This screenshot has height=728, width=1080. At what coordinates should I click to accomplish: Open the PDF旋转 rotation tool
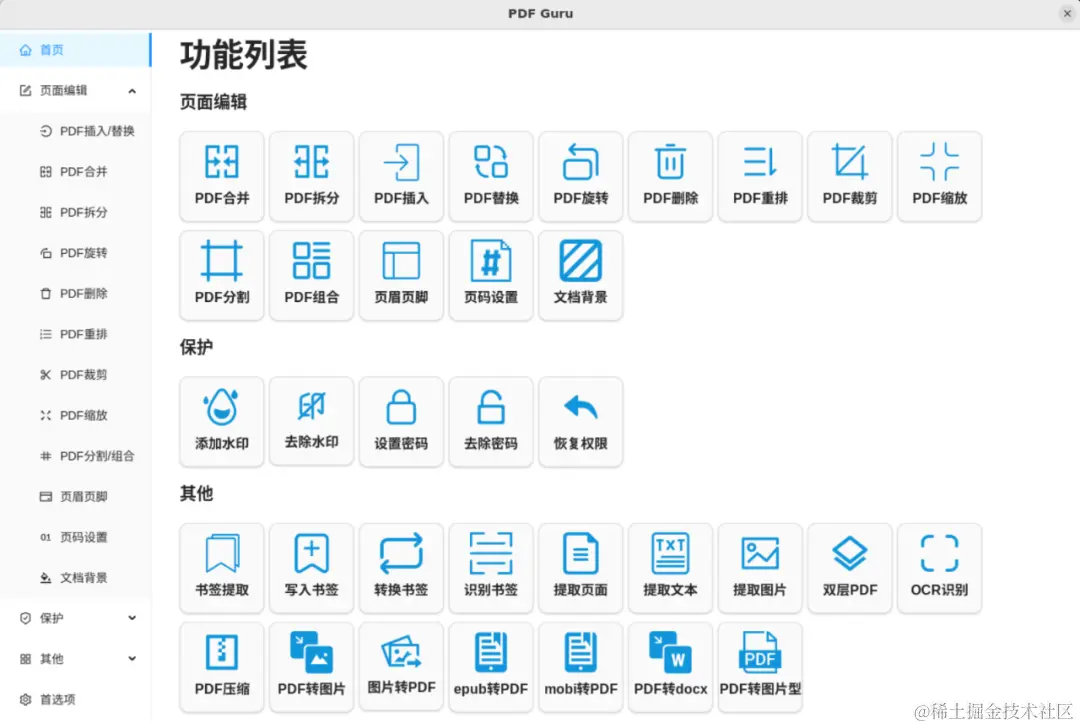pos(581,176)
